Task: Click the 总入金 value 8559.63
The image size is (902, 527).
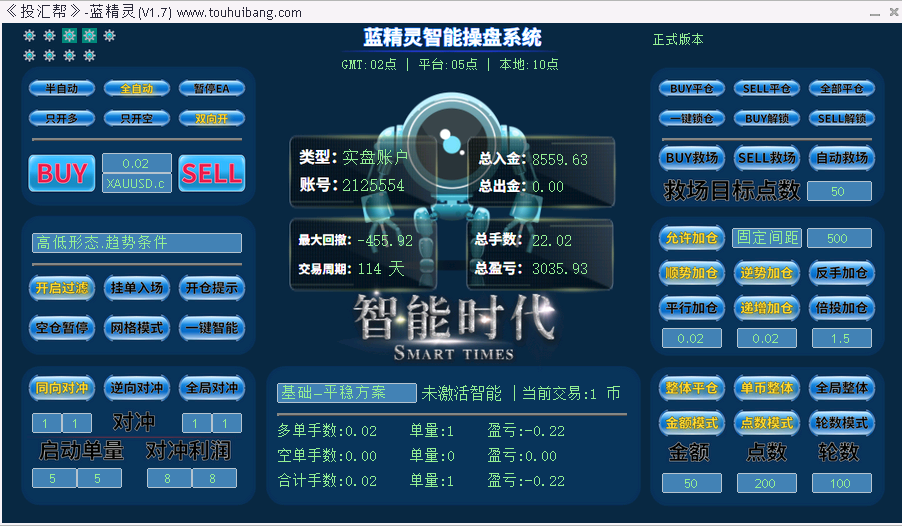Action: [560, 160]
